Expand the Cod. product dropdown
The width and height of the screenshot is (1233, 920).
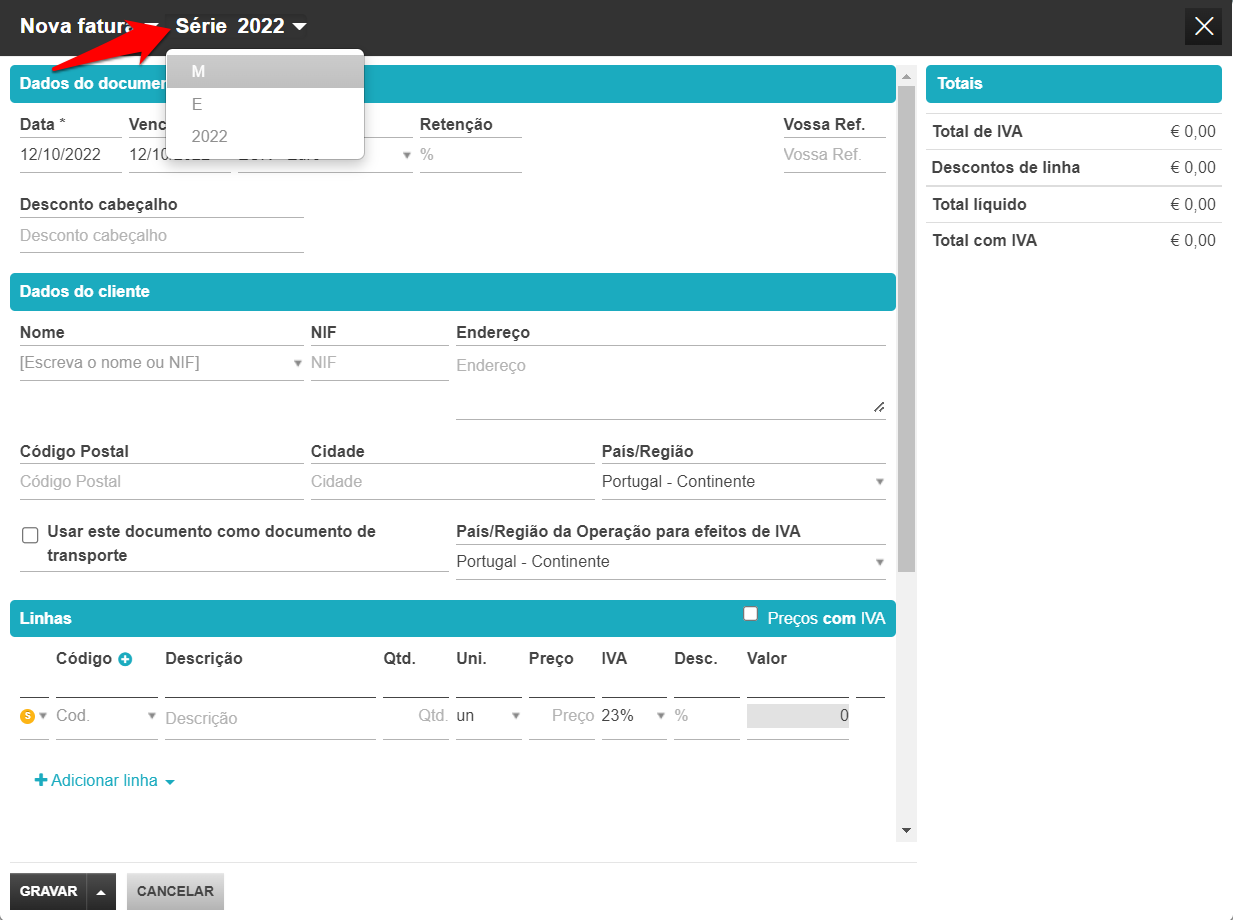(152, 716)
